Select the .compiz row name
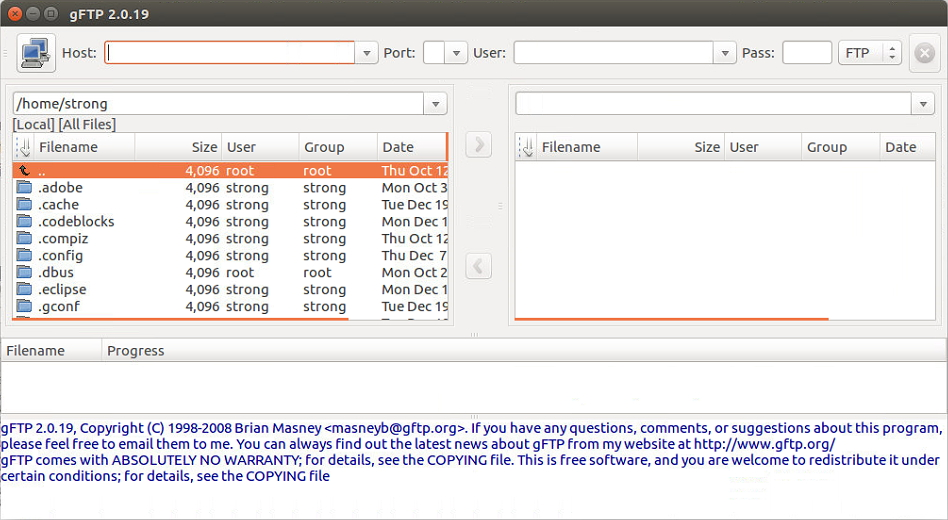Screen dimensions: 948x520 [x=63, y=238]
